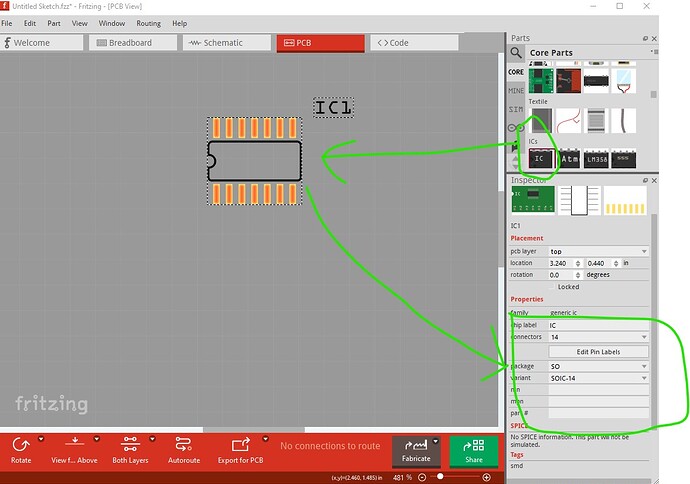Switch to the Code view tab
Screen dimensions: 690x484
[x=414, y=43]
